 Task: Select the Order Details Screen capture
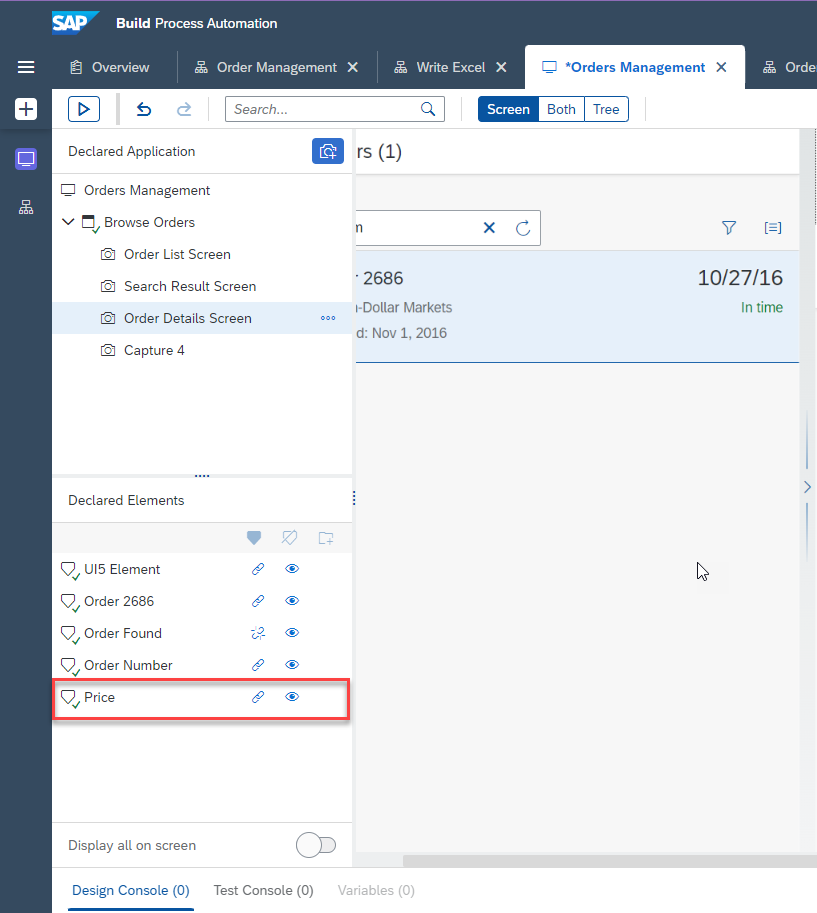tap(202, 318)
